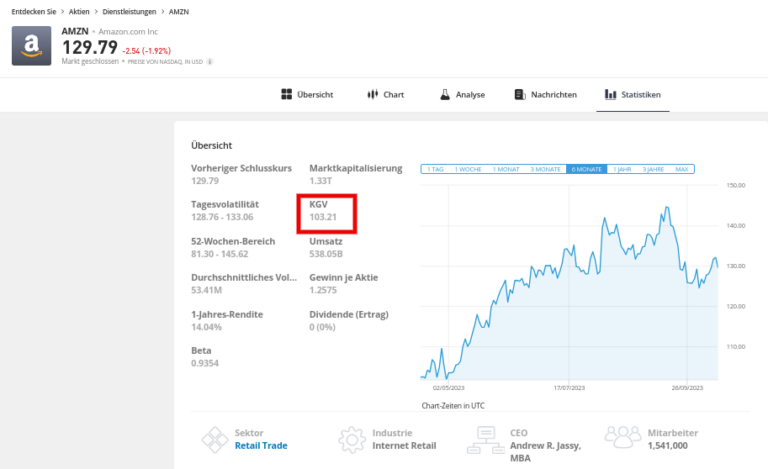Click the Amazon.com Inc company name

tap(128, 32)
